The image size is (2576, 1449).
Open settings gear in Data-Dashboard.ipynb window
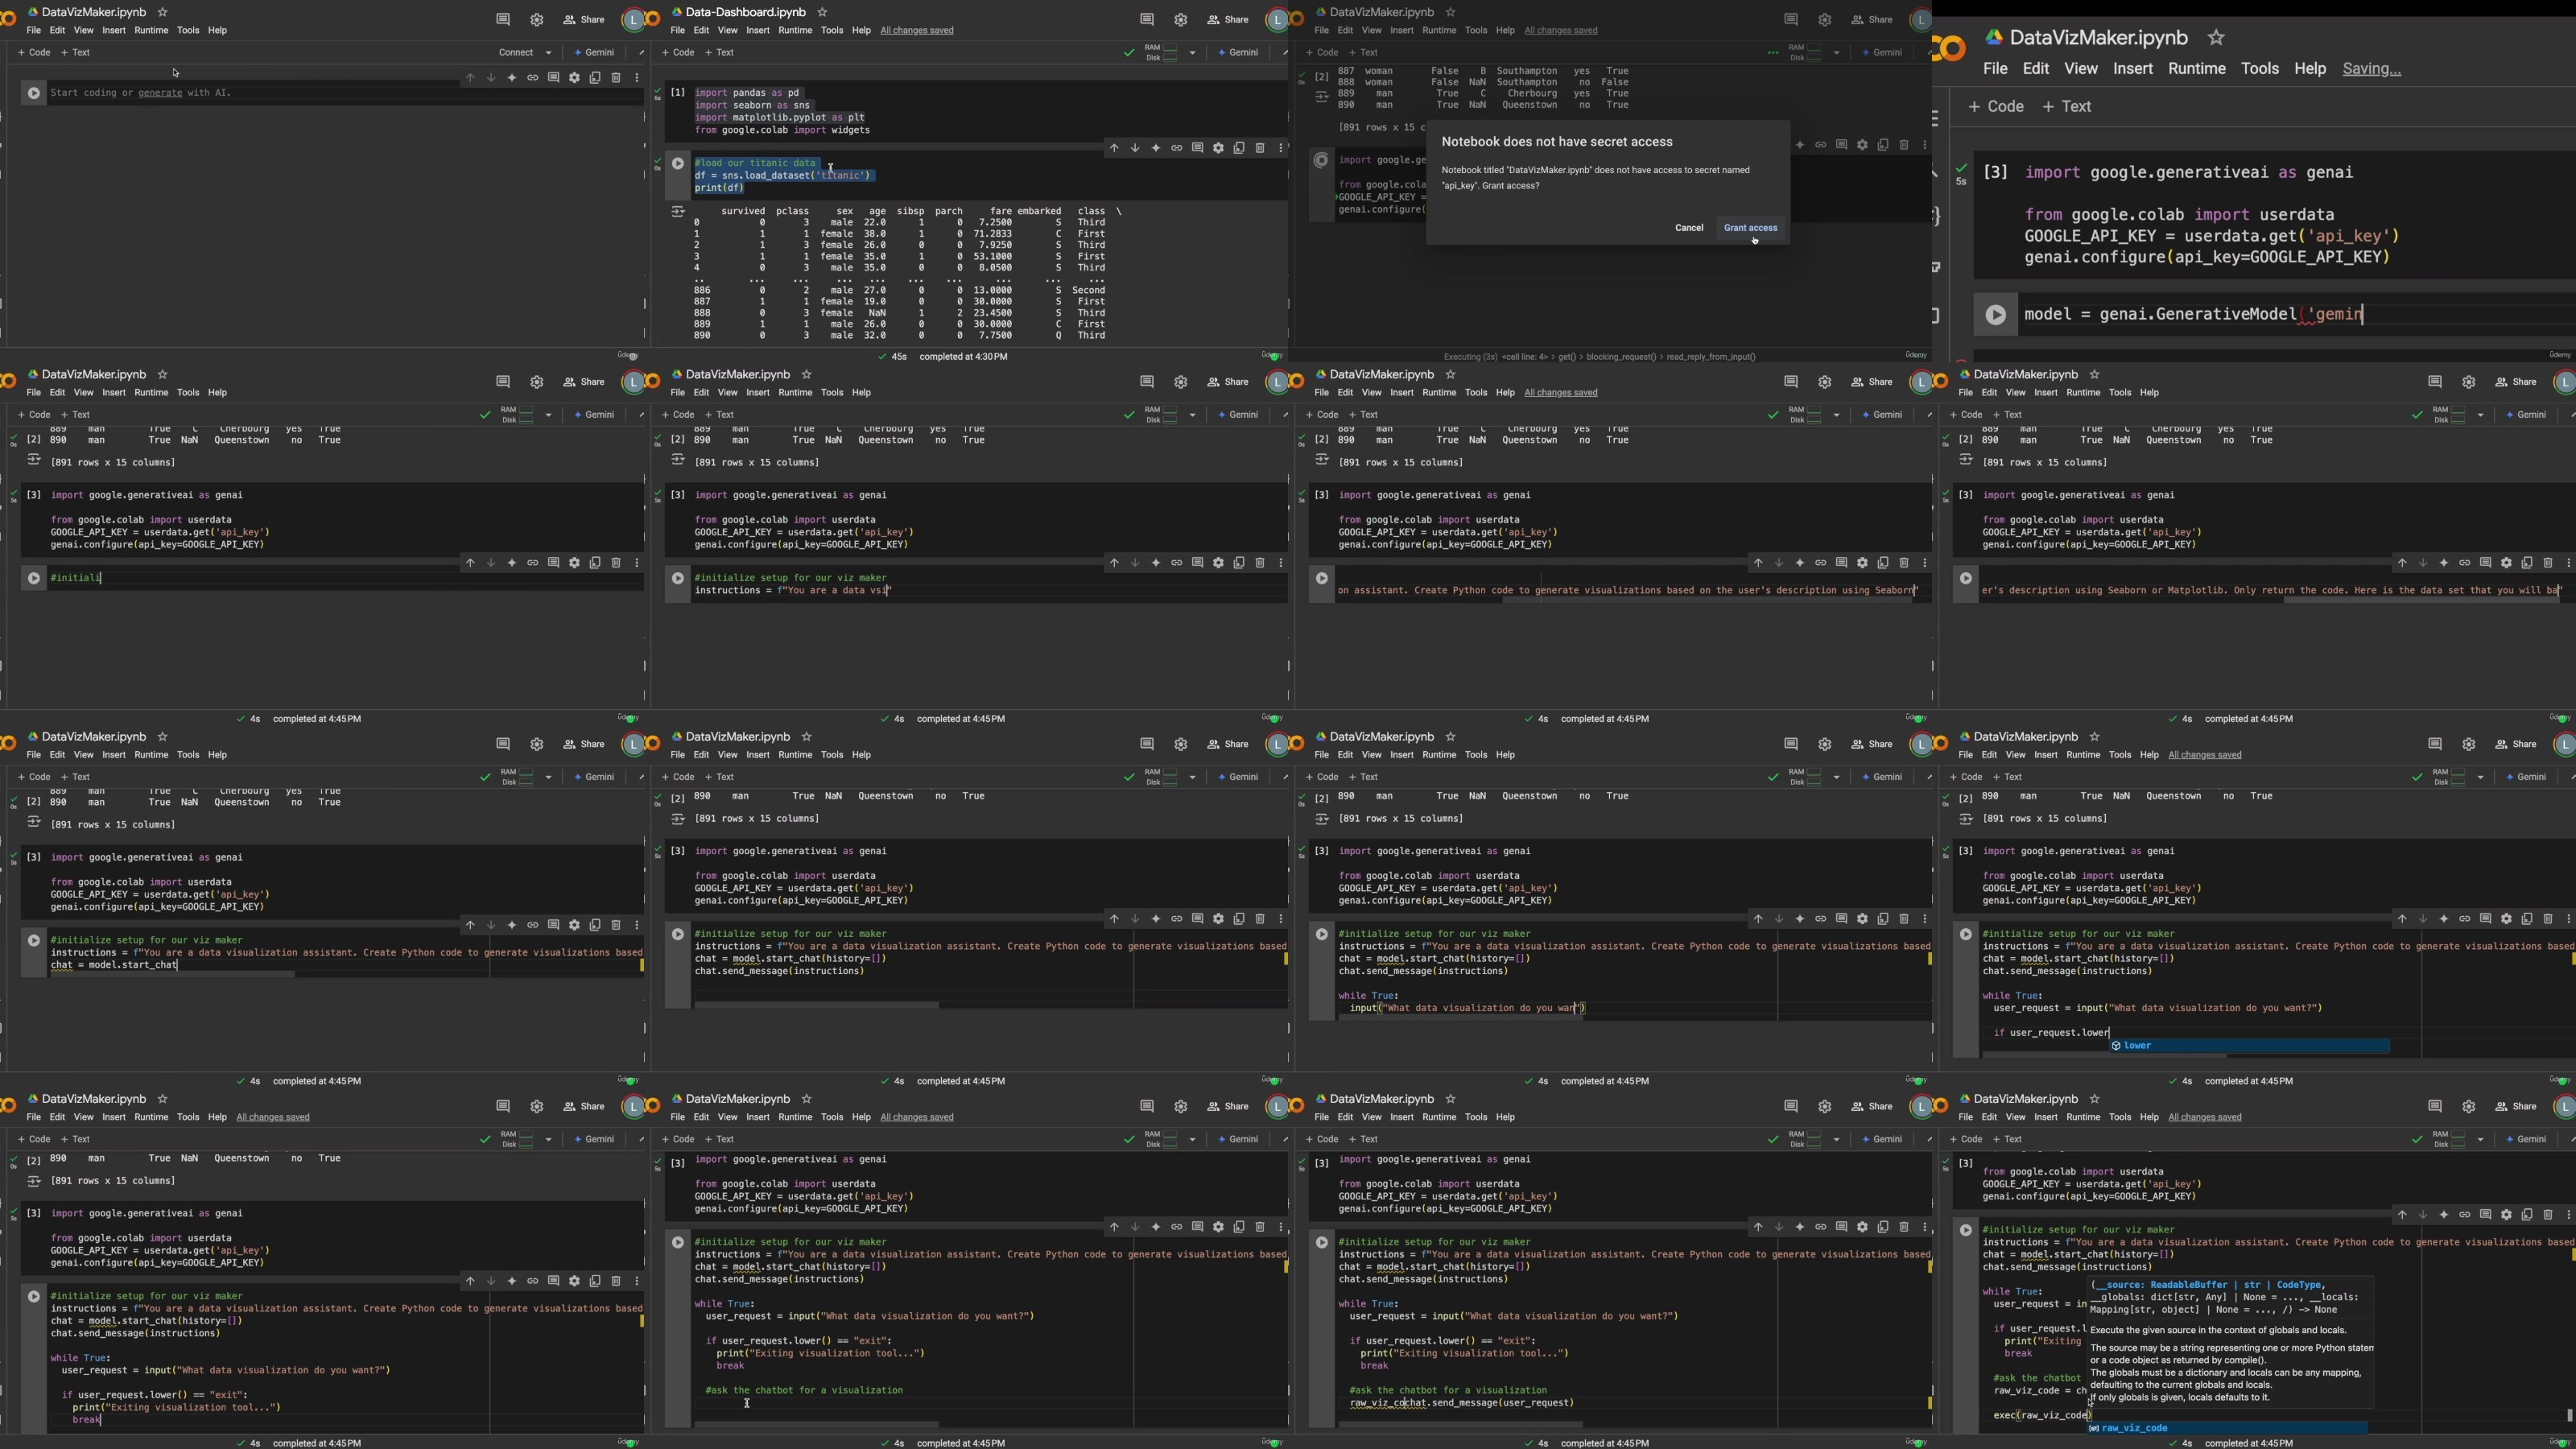click(x=1181, y=19)
